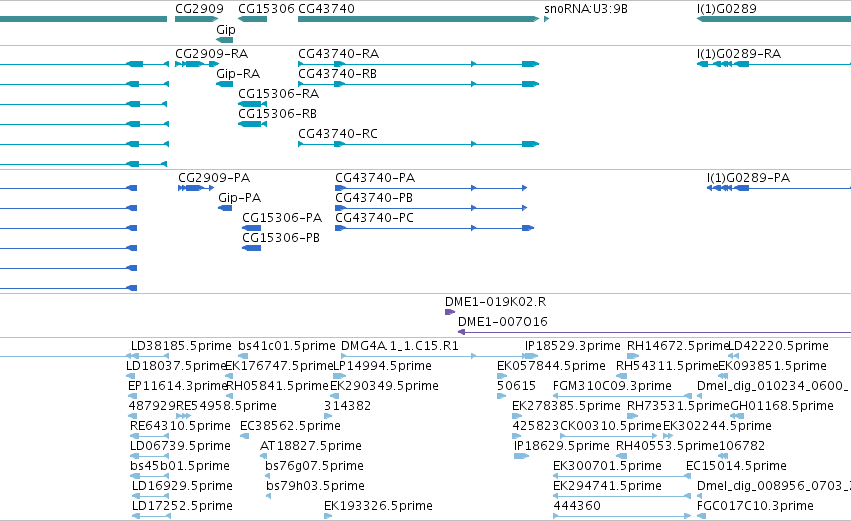Image resolution: width=851 pixels, height=521 pixels.
Task: Select EST EK290349.5prime
Action: 384,386
